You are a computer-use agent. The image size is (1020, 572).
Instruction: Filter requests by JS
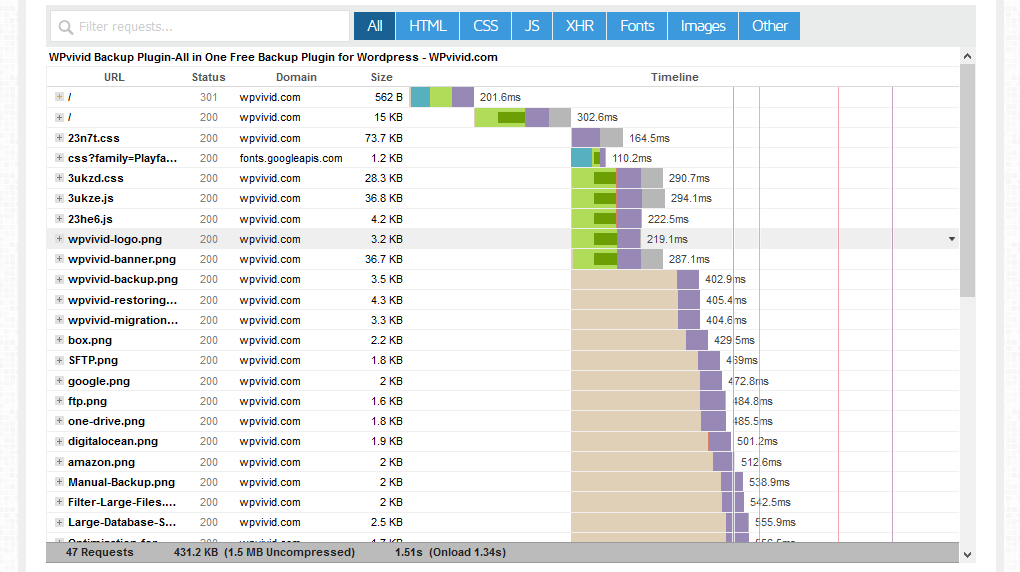point(532,26)
